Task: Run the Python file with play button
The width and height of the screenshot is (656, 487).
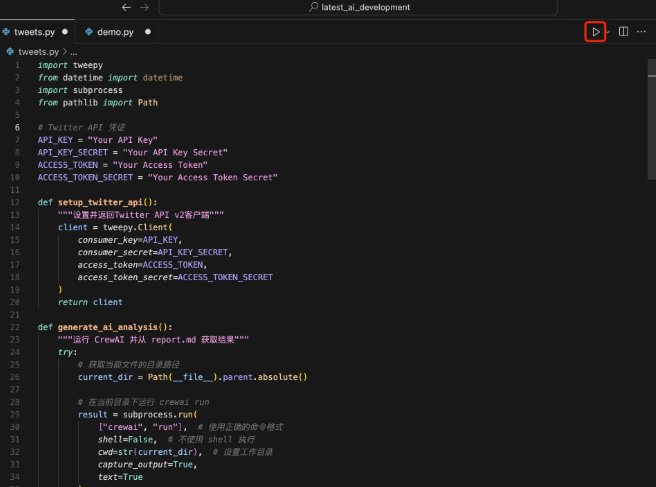Action: 595,32
